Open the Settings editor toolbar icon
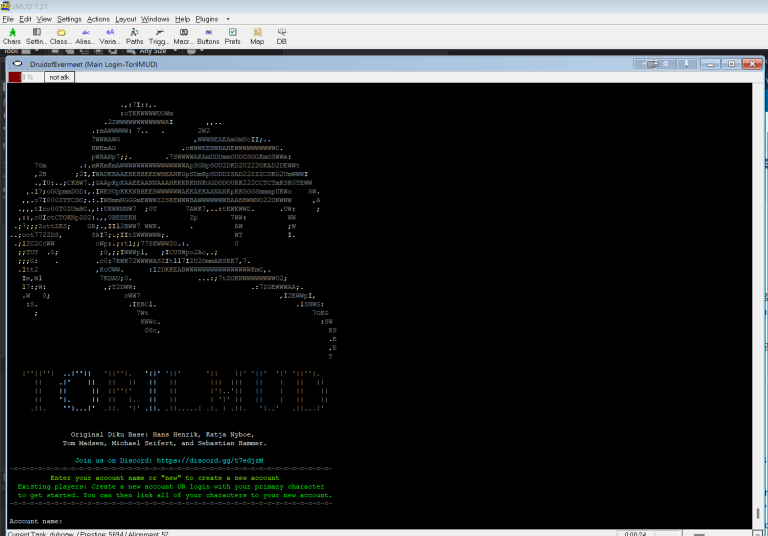The image size is (768, 536). pos(36,36)
